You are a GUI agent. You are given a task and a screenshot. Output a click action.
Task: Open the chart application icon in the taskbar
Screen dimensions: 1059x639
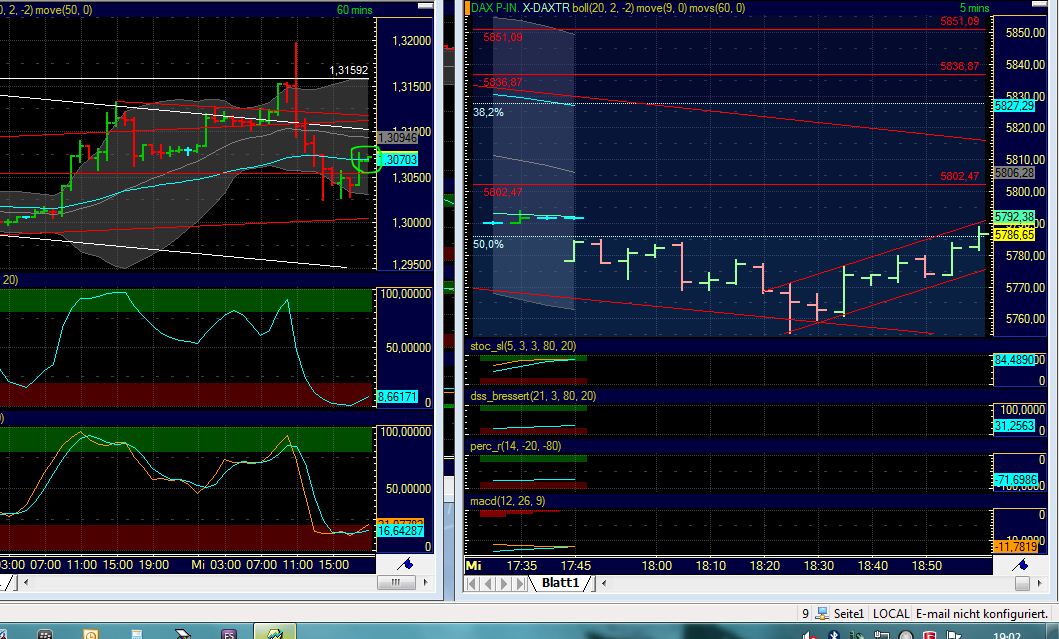click(x=274, y=633)
